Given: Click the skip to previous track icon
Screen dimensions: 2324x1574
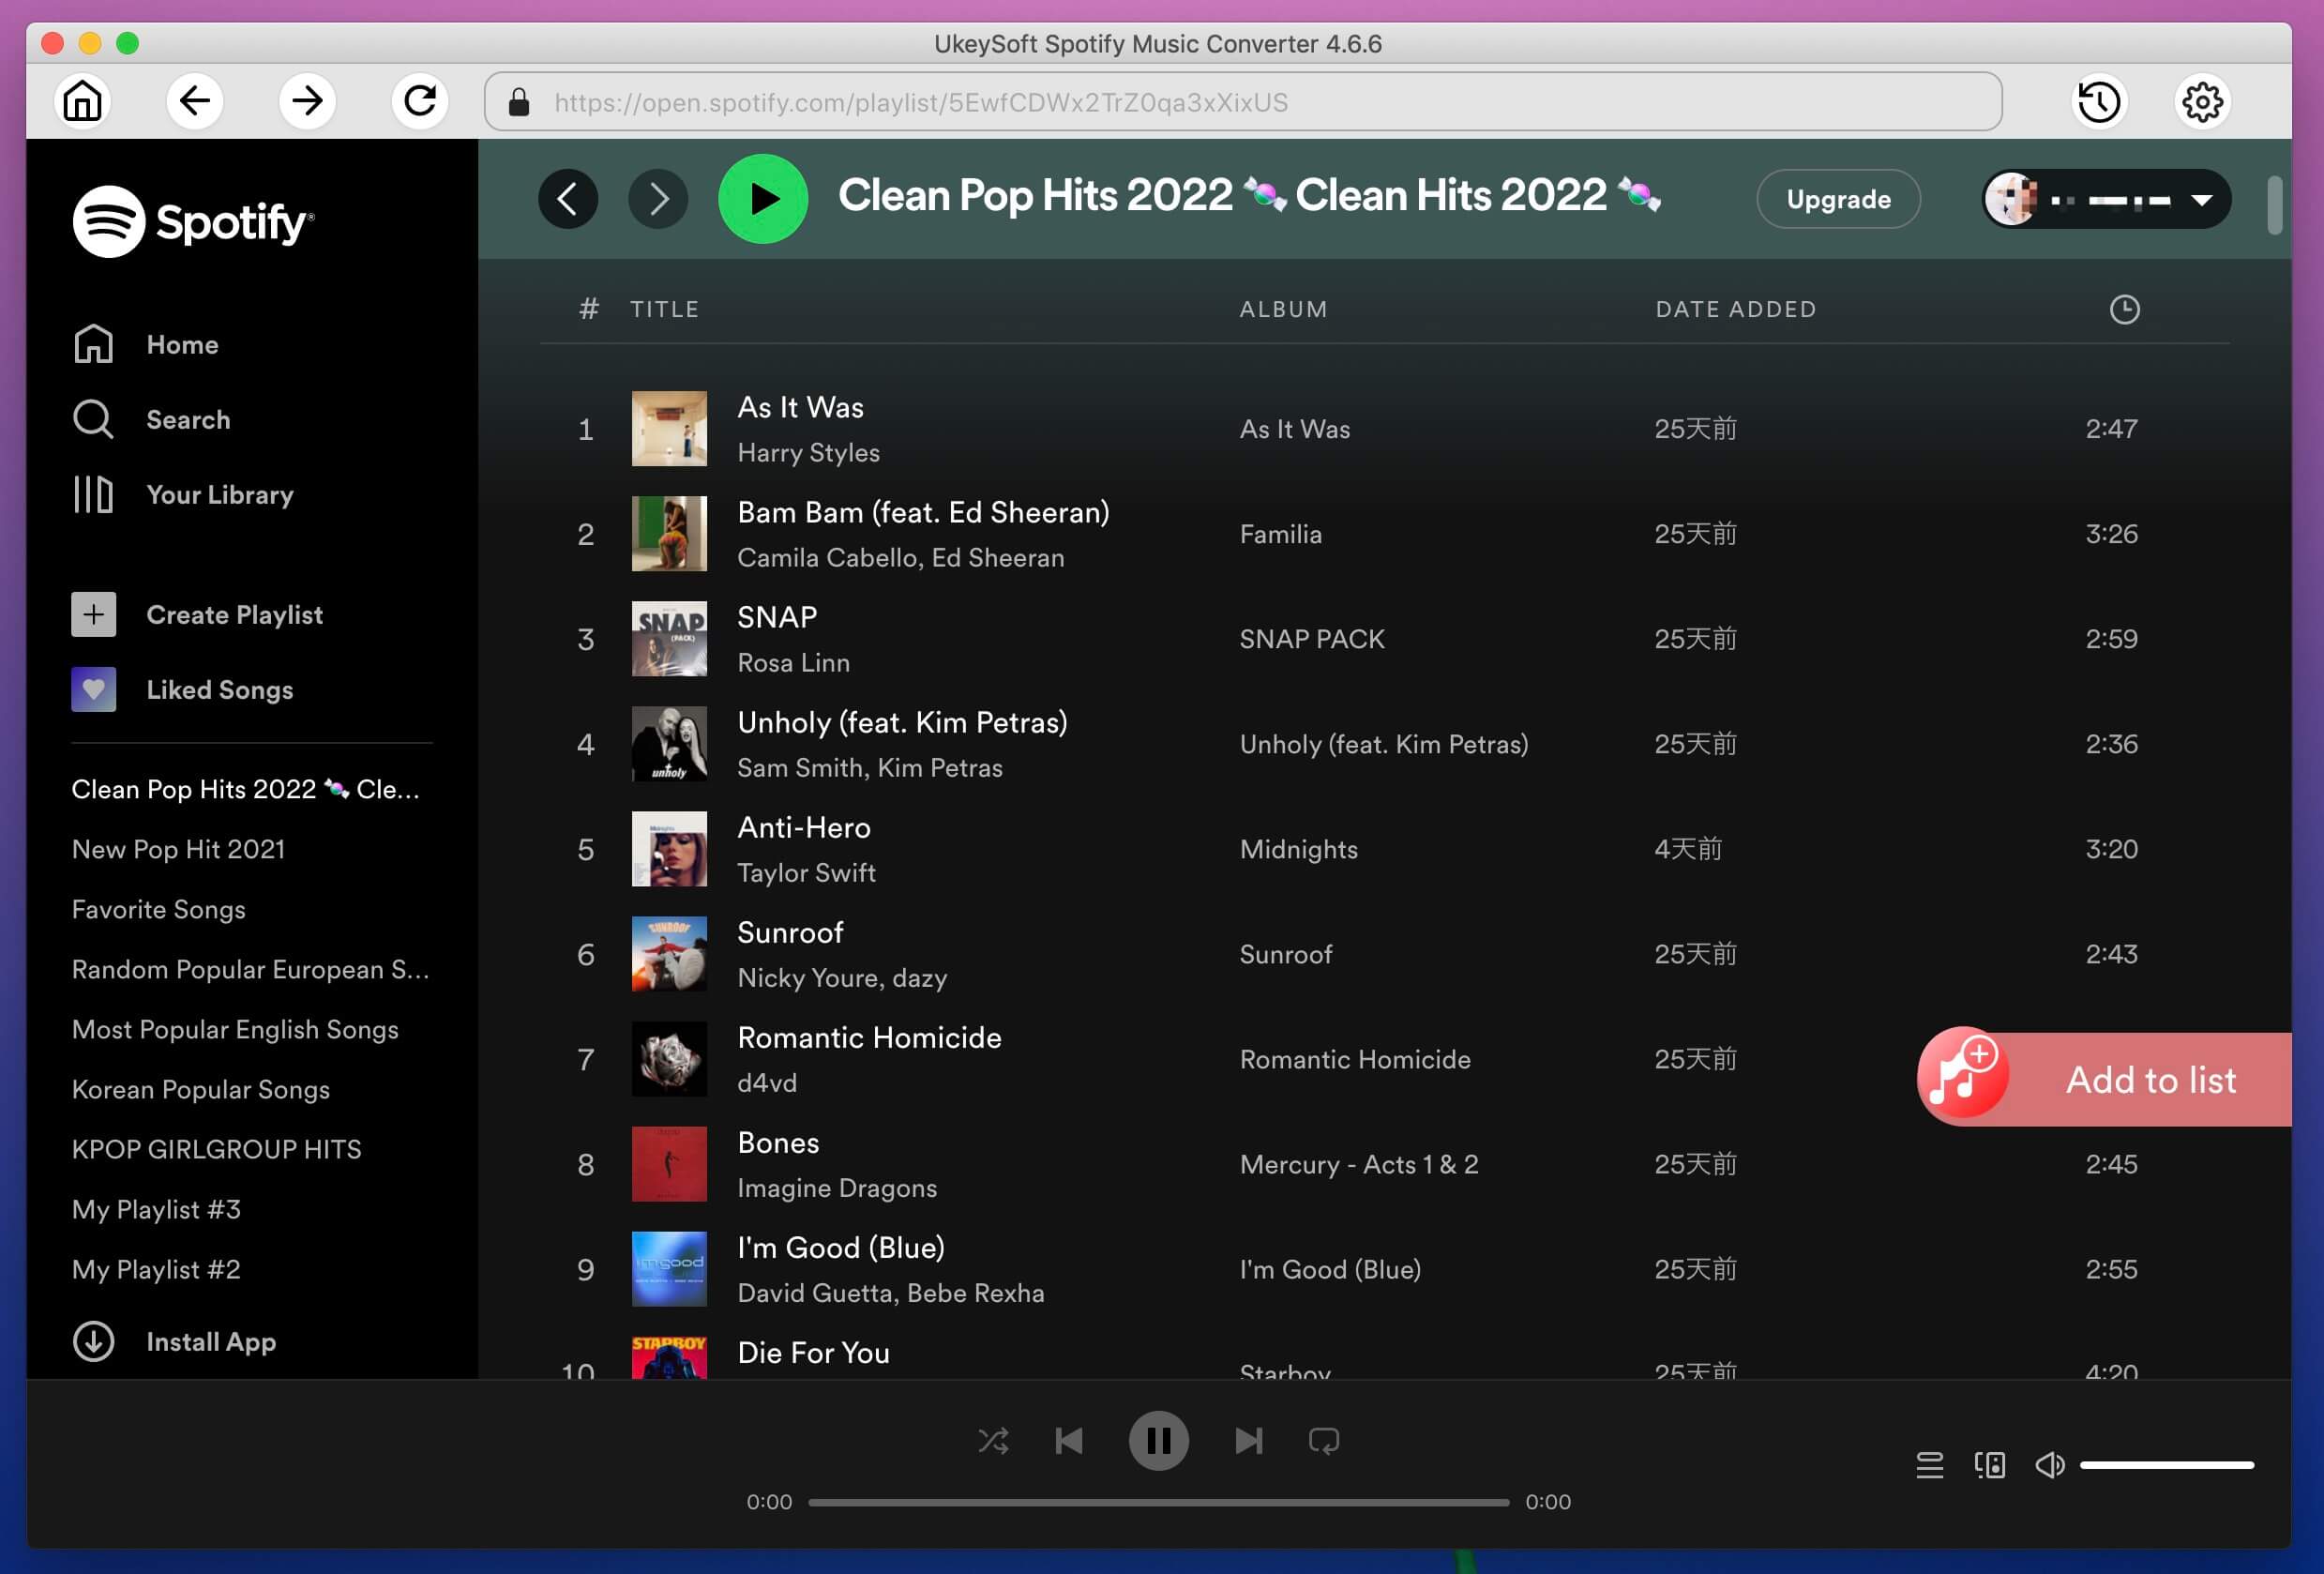Looking at the screenshot, I should coord(1070,1441).
